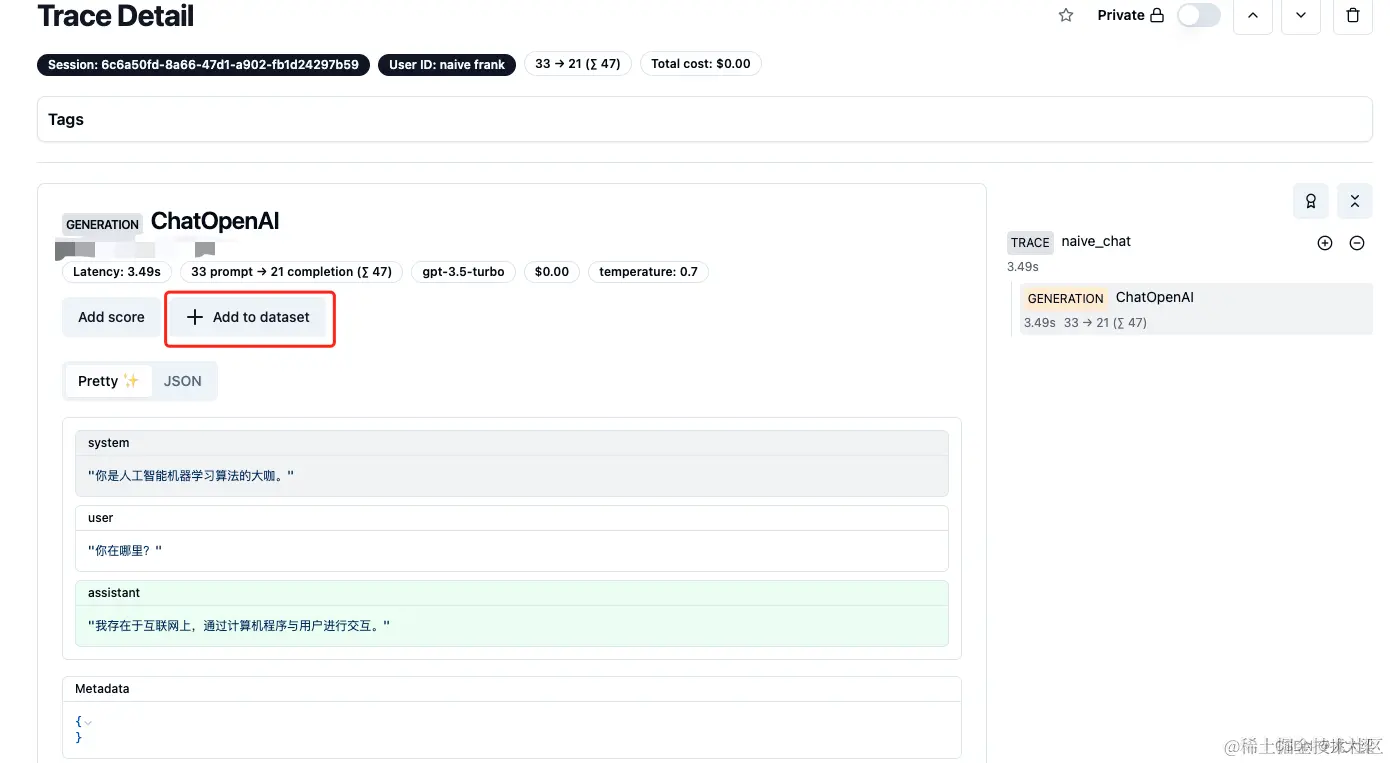Click the Session ID badge
Screen dimensions: 1390x763
click(203, 64)
